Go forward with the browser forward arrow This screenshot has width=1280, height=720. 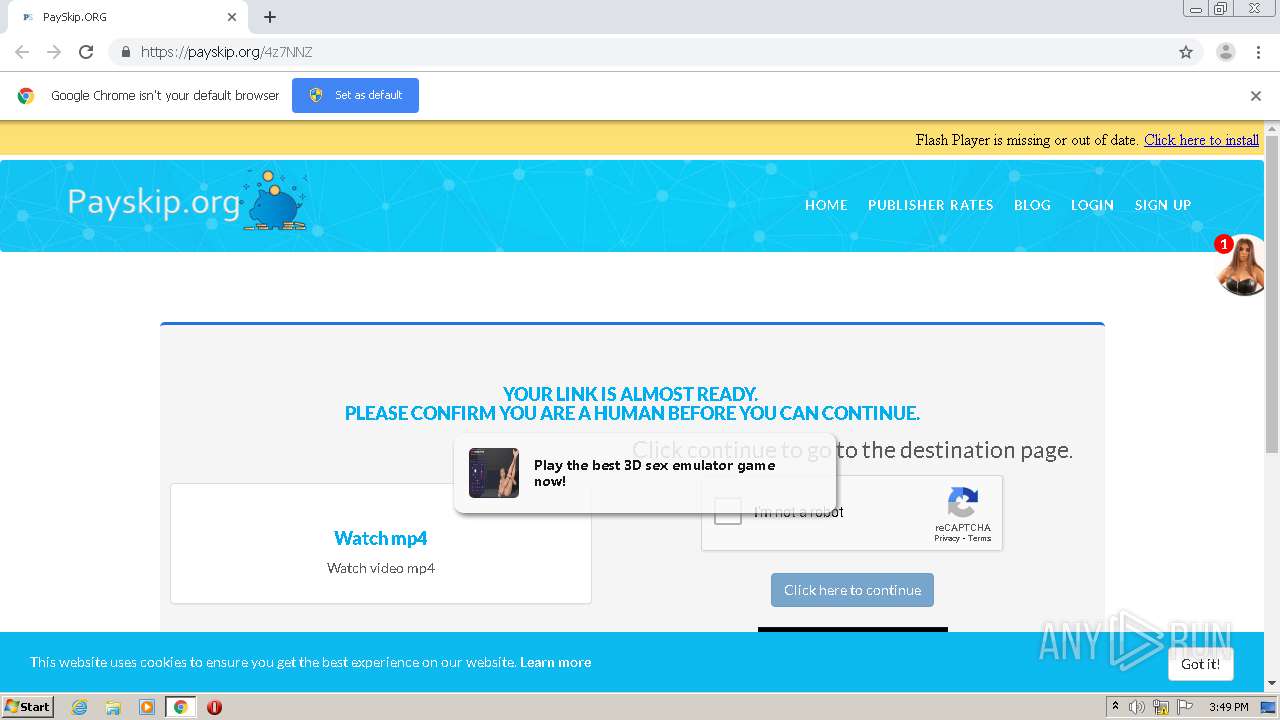click(54, 52)
